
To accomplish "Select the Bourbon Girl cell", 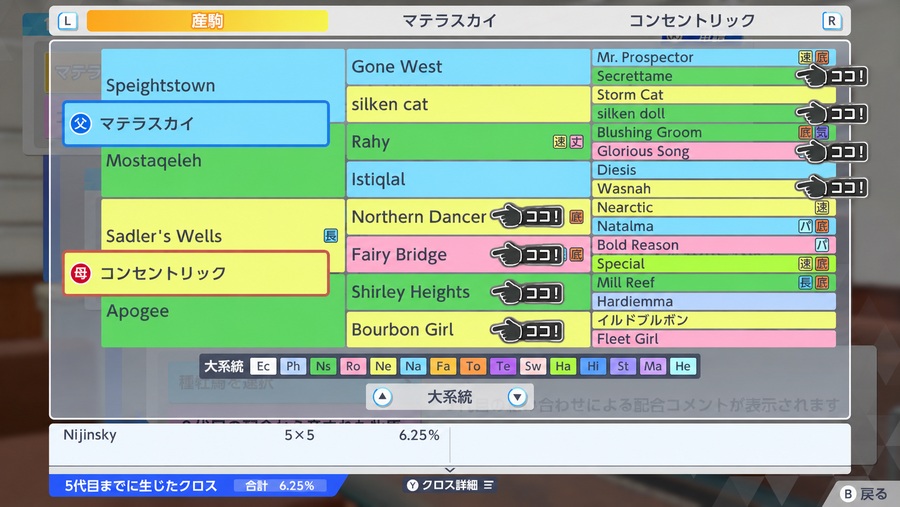I will point(468,330).
